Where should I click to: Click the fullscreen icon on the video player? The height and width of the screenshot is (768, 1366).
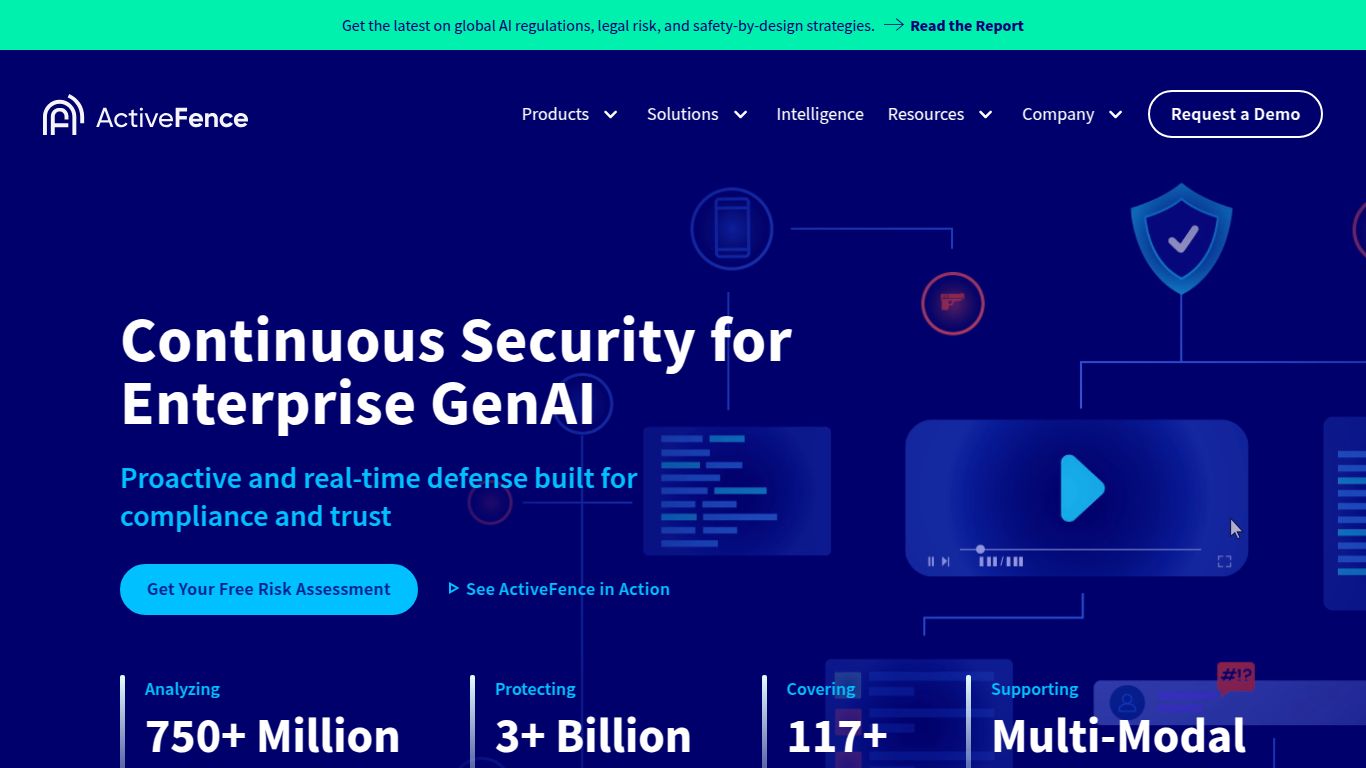click(1224, 561)
